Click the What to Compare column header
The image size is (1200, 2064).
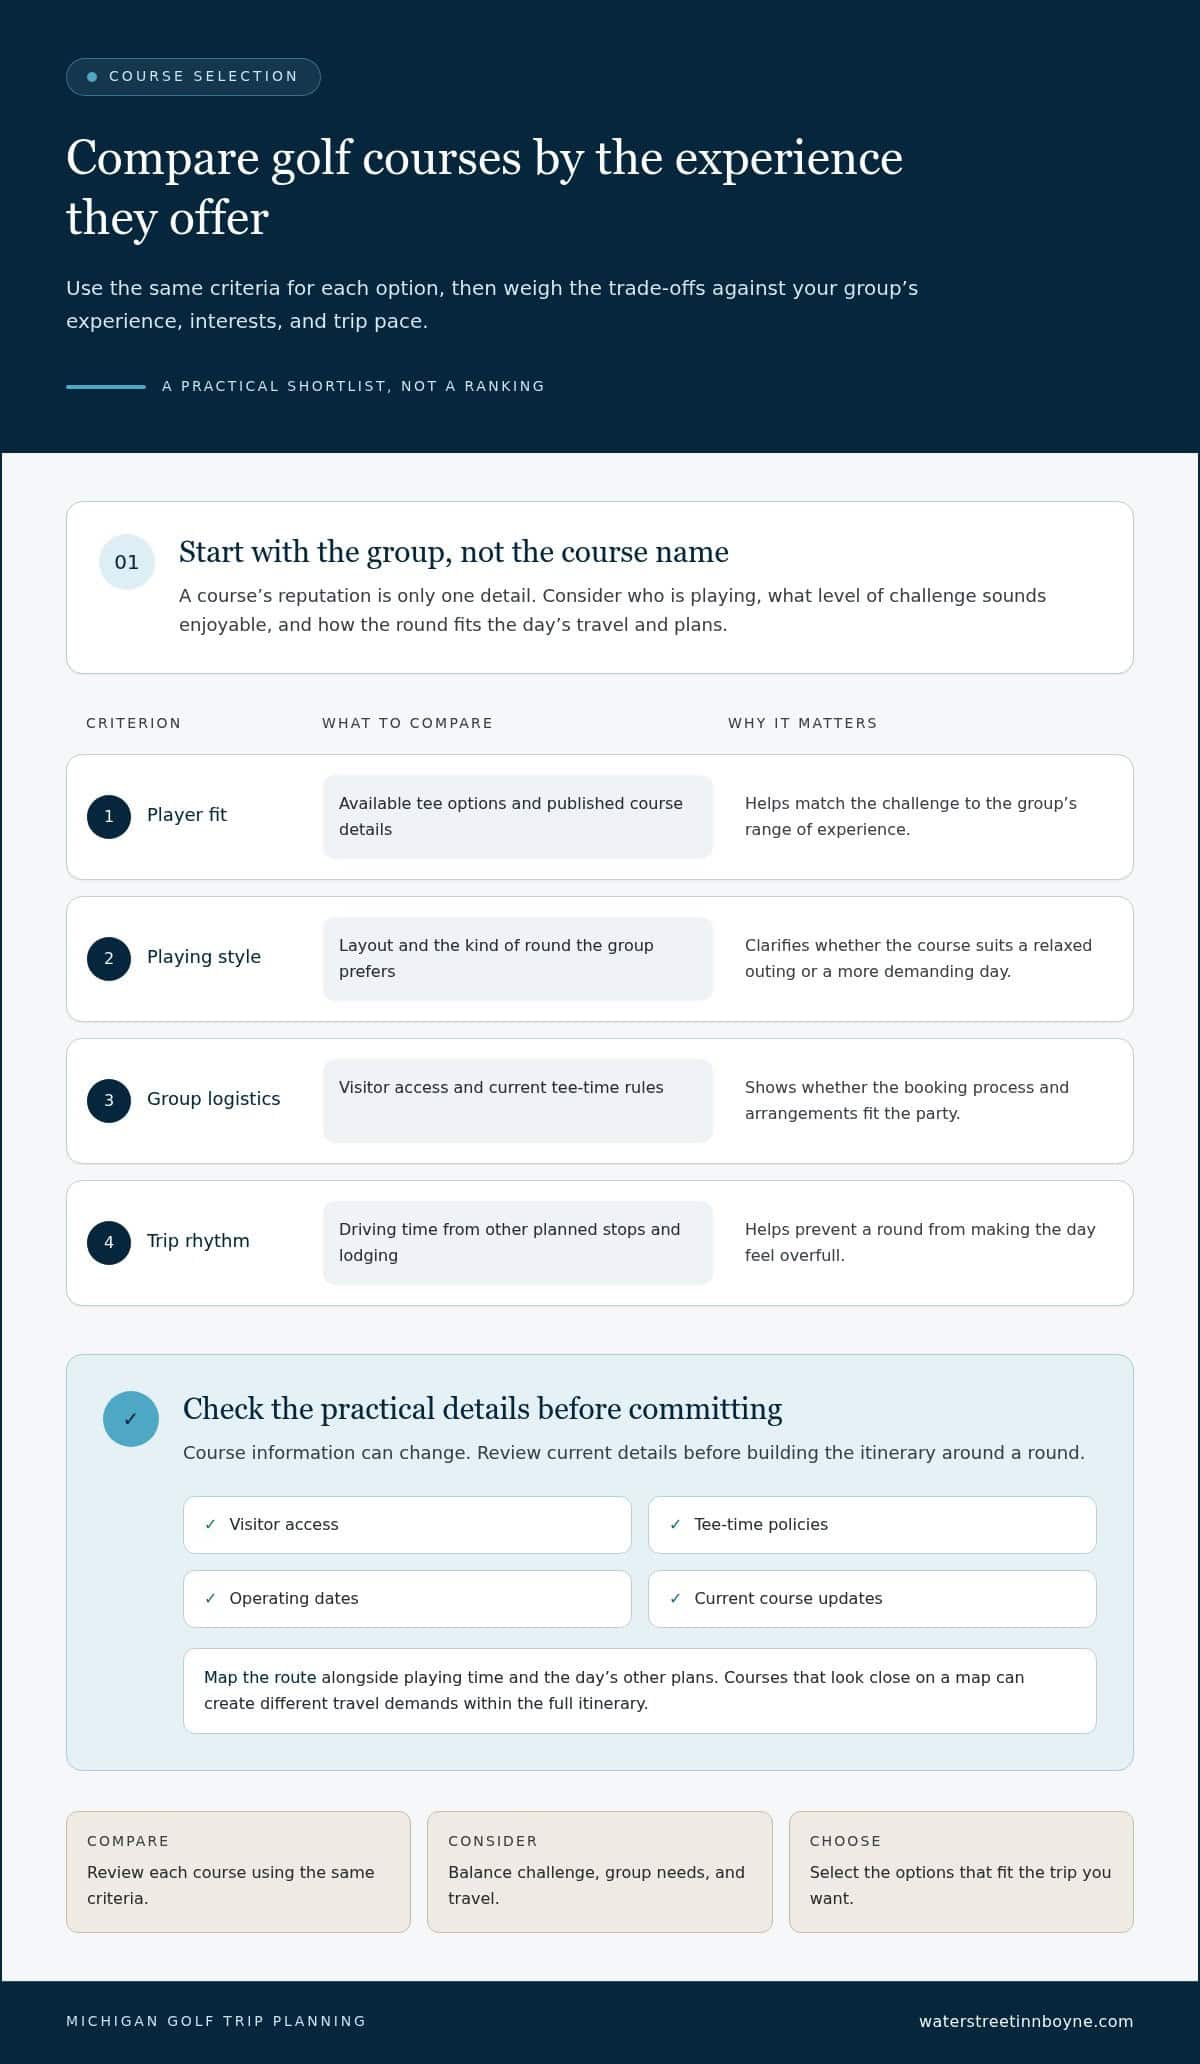point(407,723)
